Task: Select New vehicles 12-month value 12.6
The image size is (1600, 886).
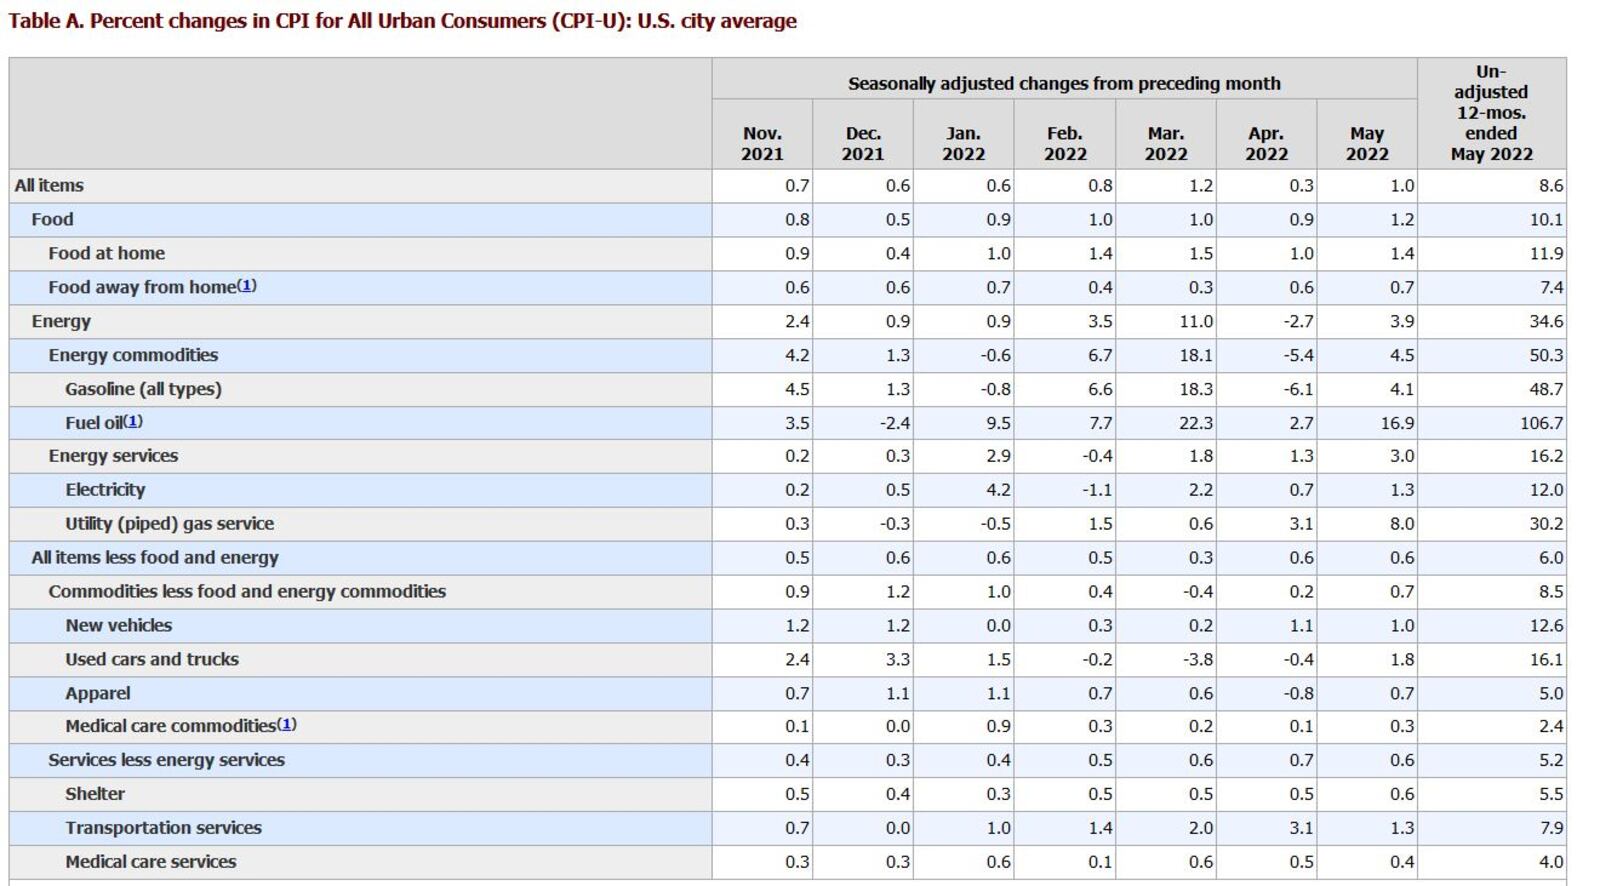Action: click(1546, 626)
